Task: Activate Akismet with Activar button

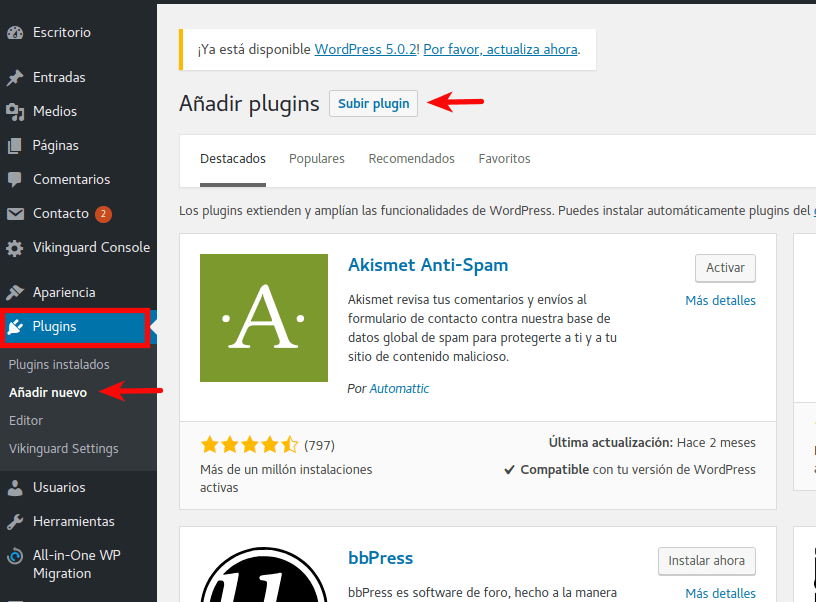Action: click(x=725, y=268)
